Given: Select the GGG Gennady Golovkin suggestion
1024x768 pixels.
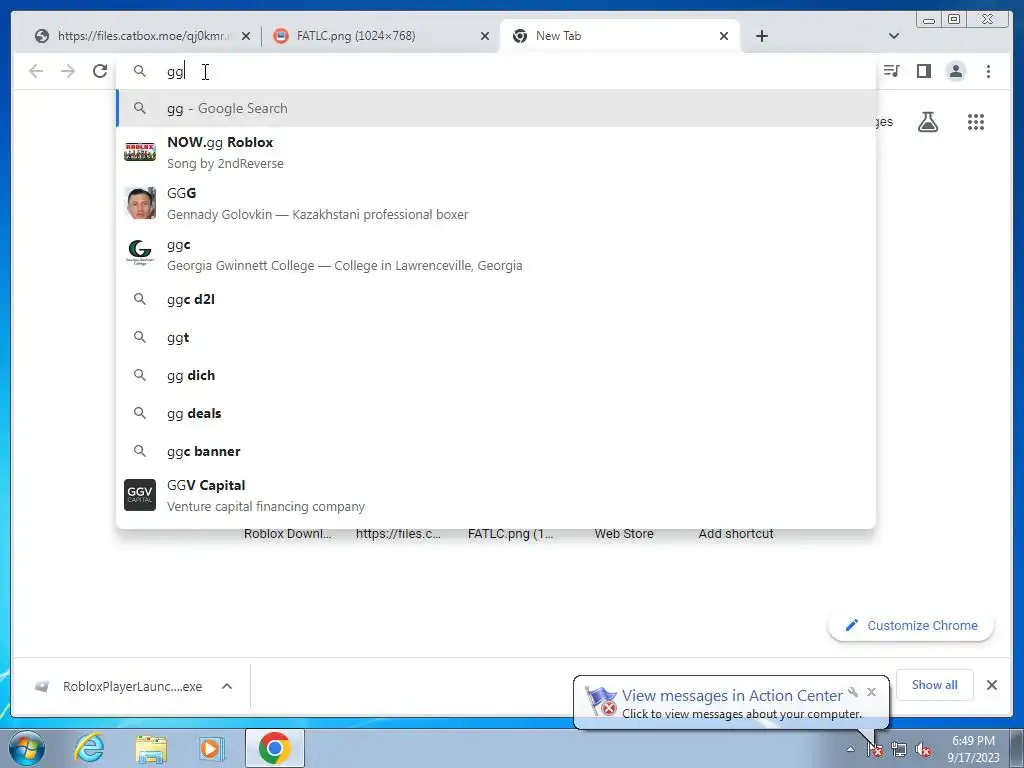Looking at the screenshot, I should pos(496,203).
